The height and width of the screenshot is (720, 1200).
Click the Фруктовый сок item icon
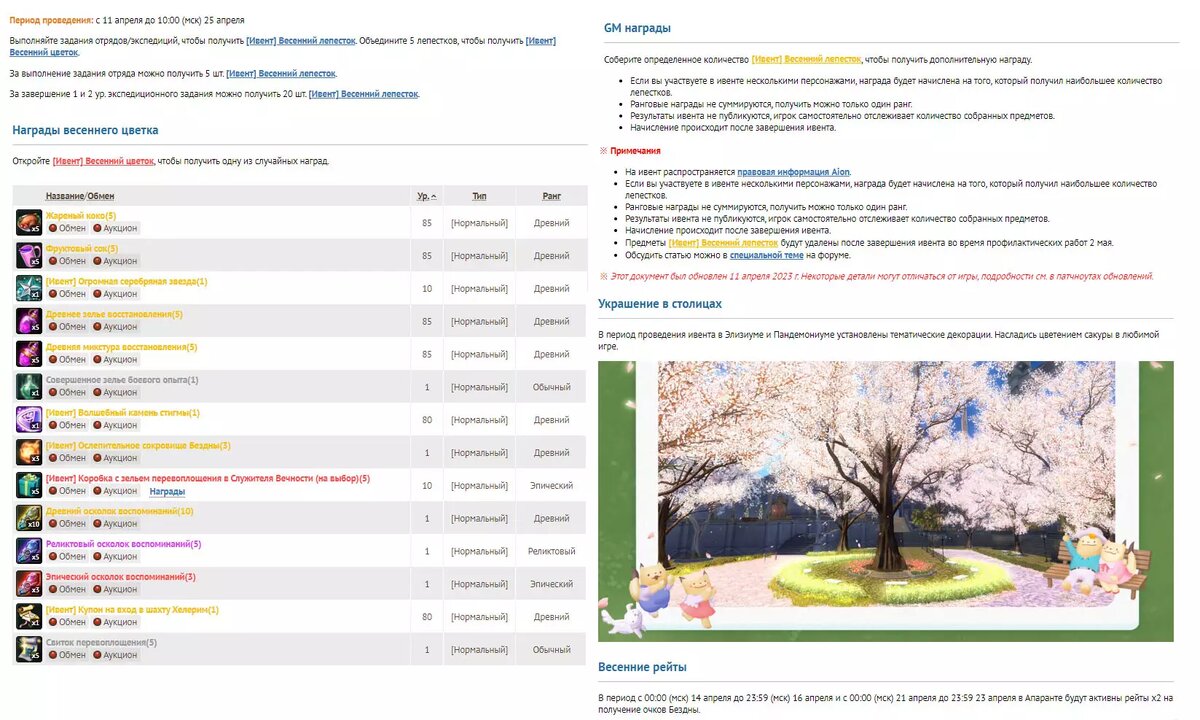[29, 255]
